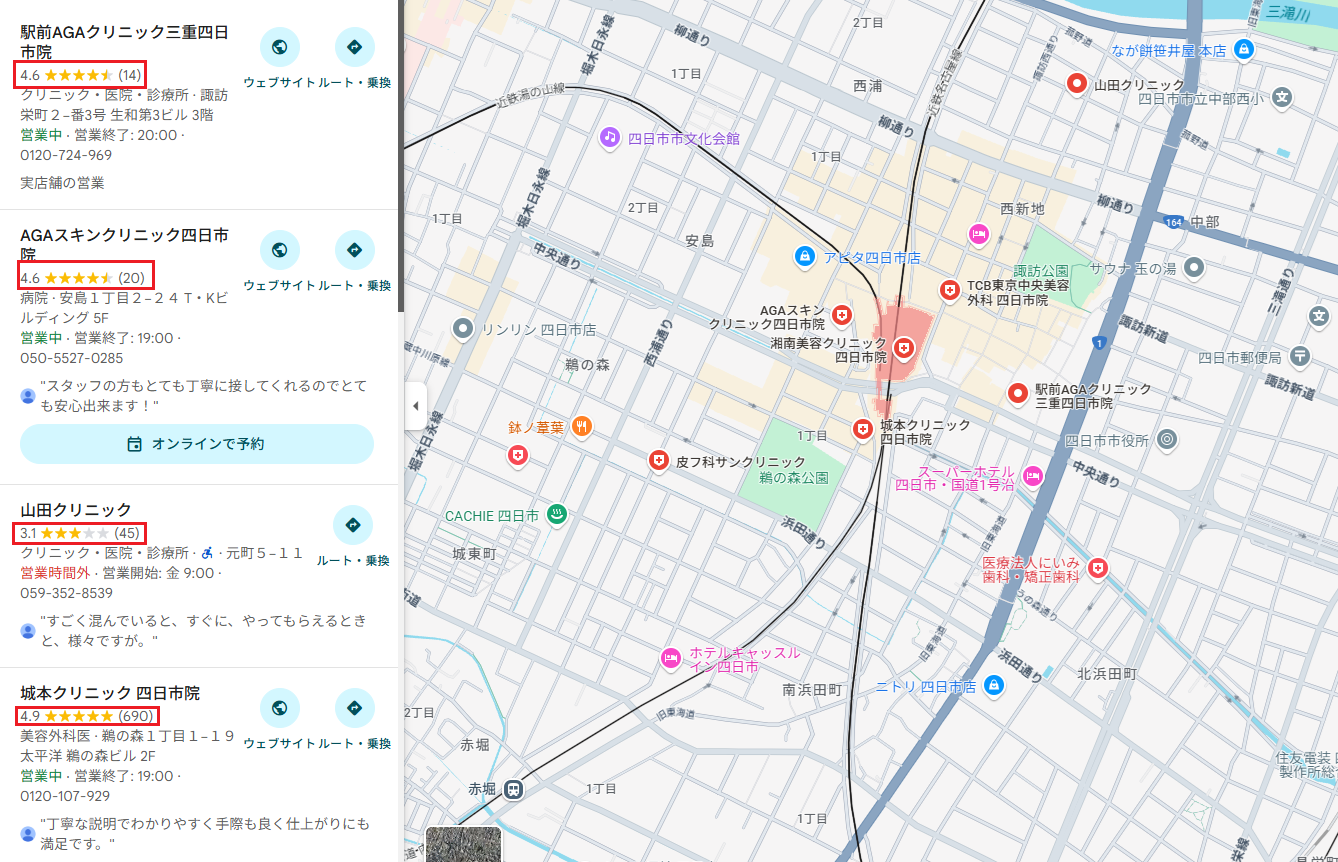1338x862 pixels.
Task: Click AGAスキンクリニック四日市院 map pin
Action: [x=842, y=315]
